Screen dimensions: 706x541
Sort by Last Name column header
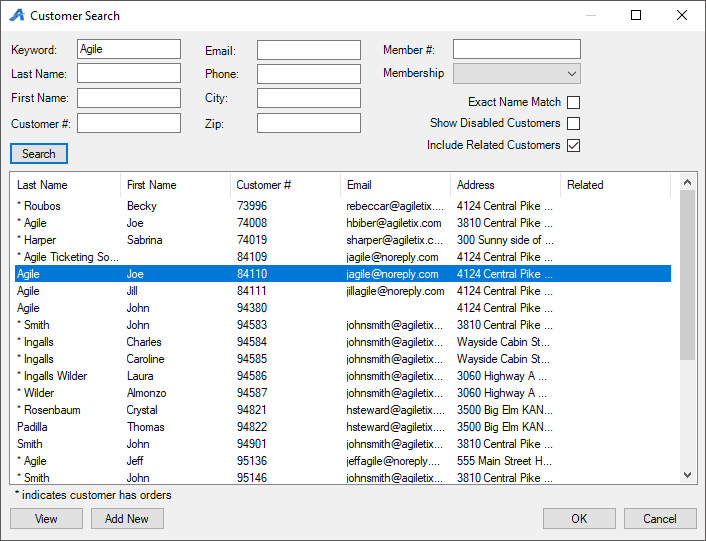pos(67,185)
